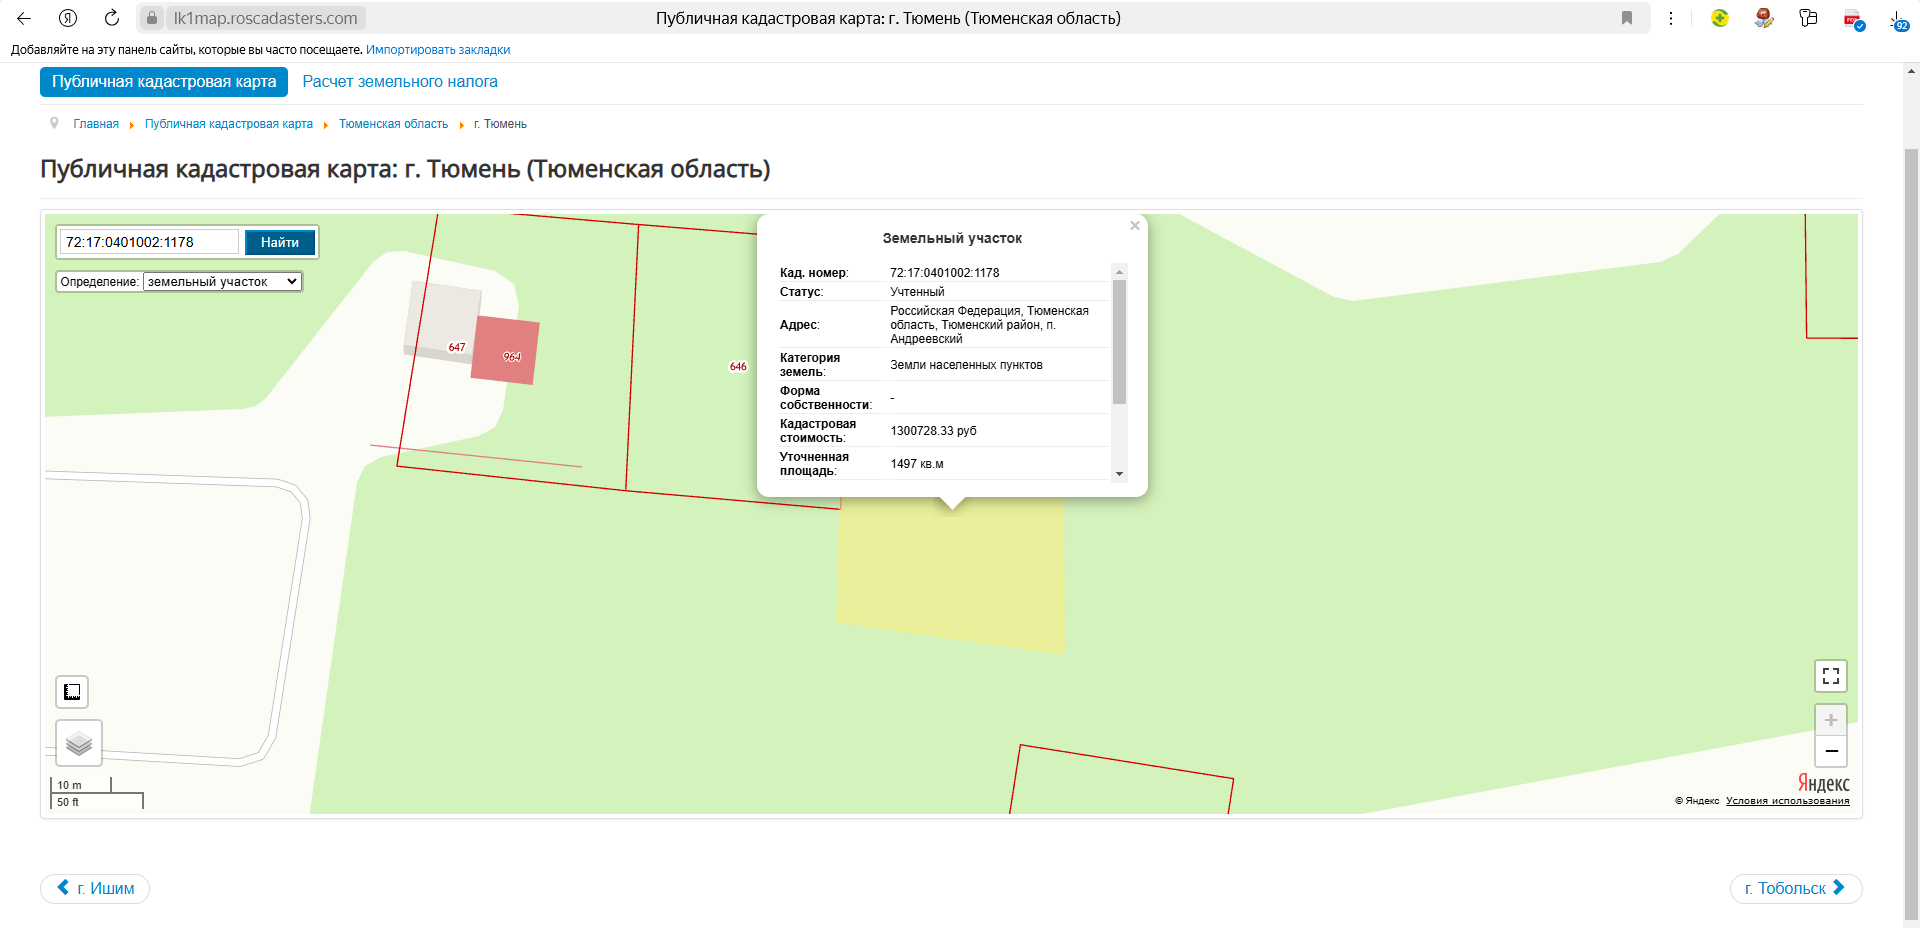1920x928 pixels.
Task: Show downloads with the 92 badge icon
Action: 1899,20
